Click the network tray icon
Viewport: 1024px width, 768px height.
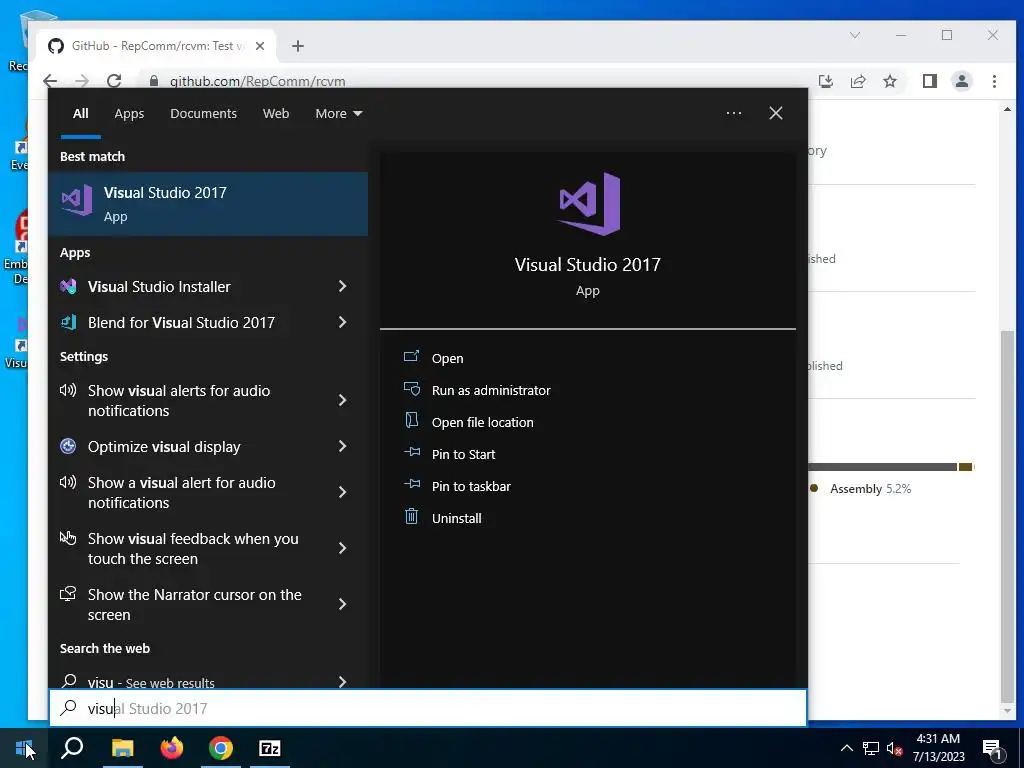click(x=871, y=748)
